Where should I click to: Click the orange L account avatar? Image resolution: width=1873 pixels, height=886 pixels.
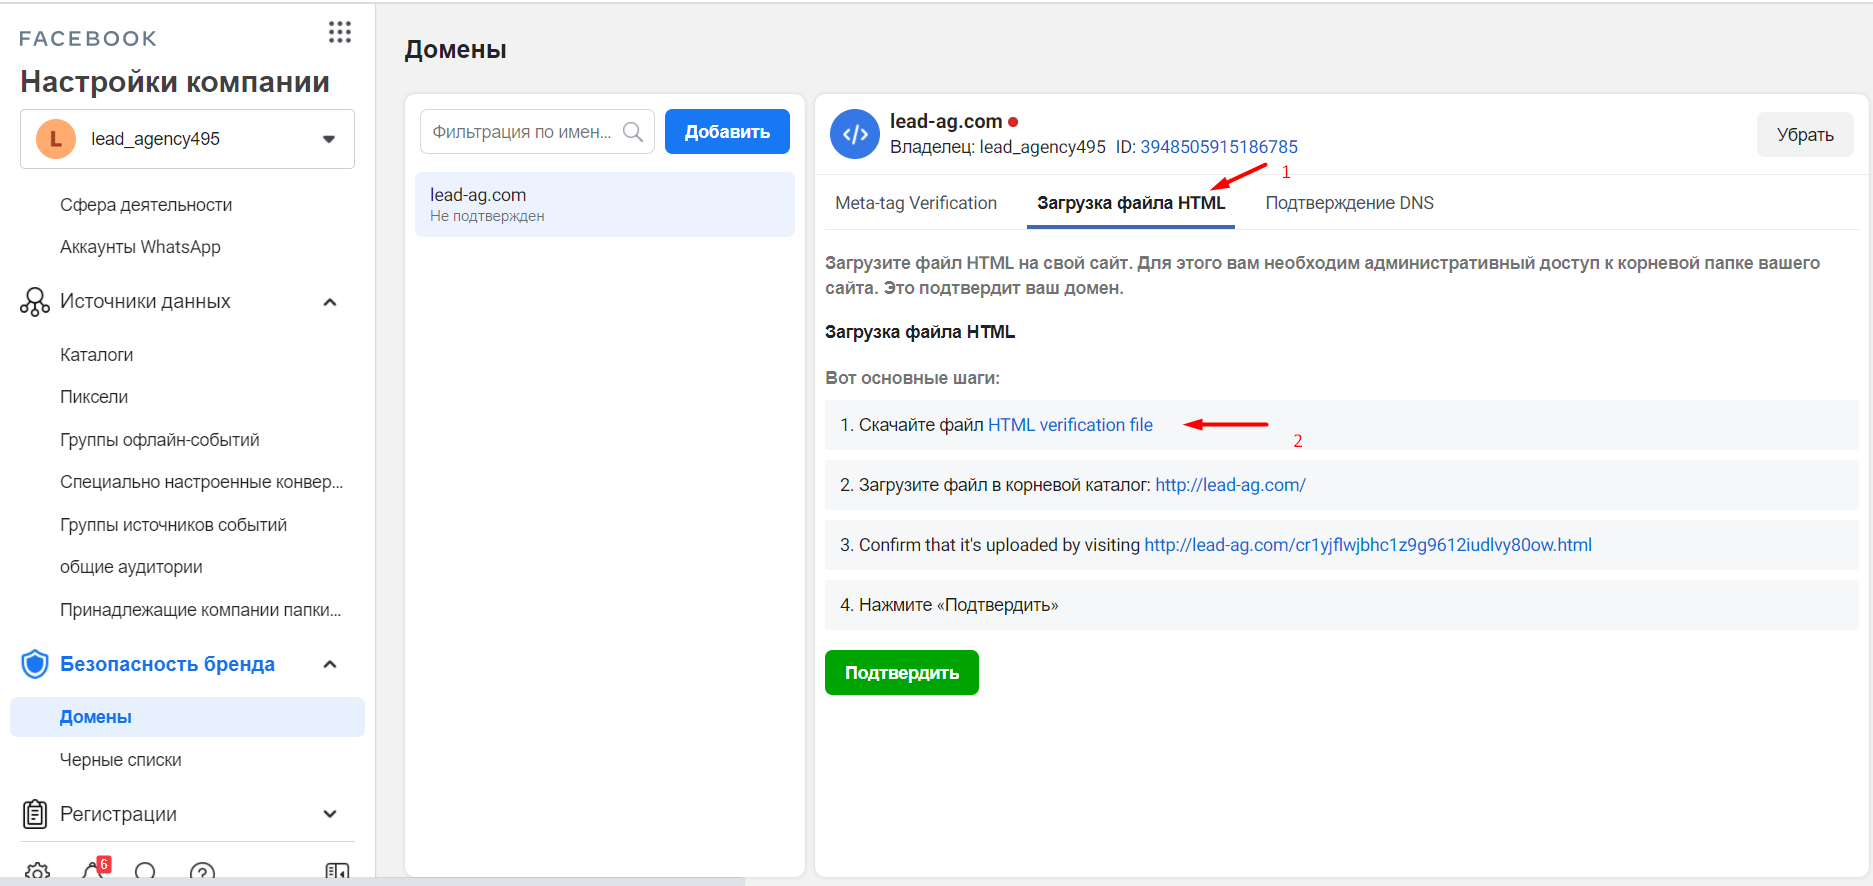56,139
